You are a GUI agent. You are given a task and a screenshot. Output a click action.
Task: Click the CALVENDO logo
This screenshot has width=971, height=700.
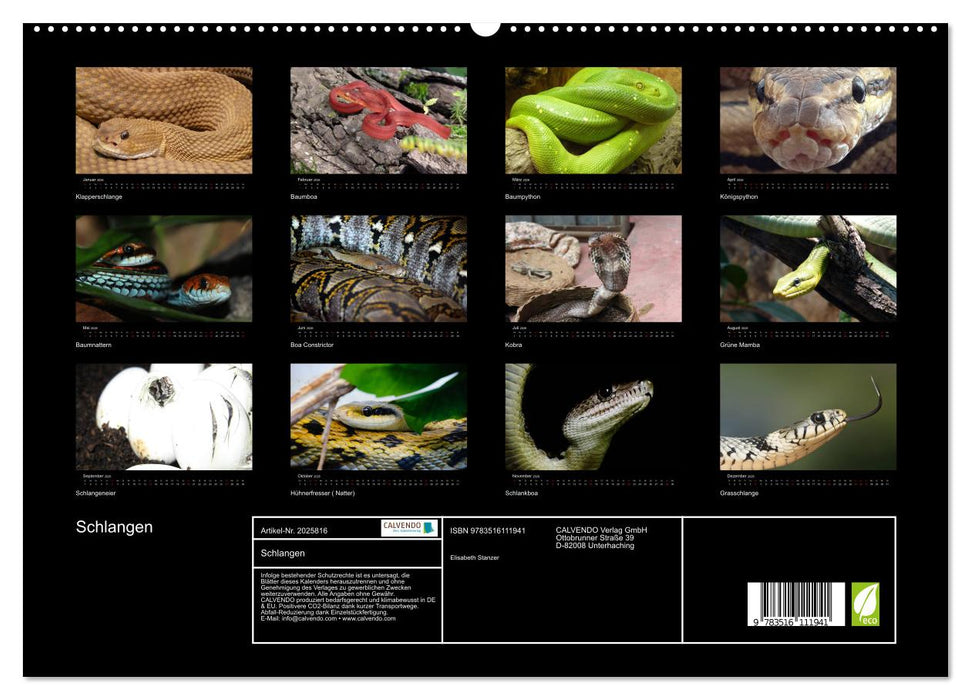point(408,528)
